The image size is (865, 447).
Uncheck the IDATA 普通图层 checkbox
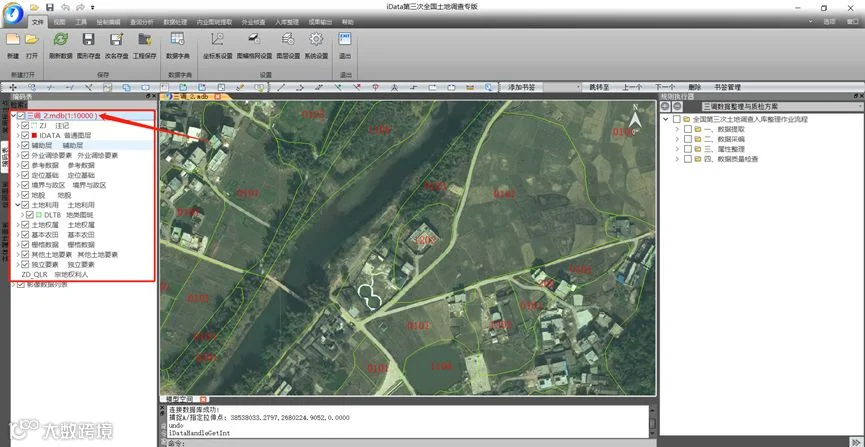25,136
